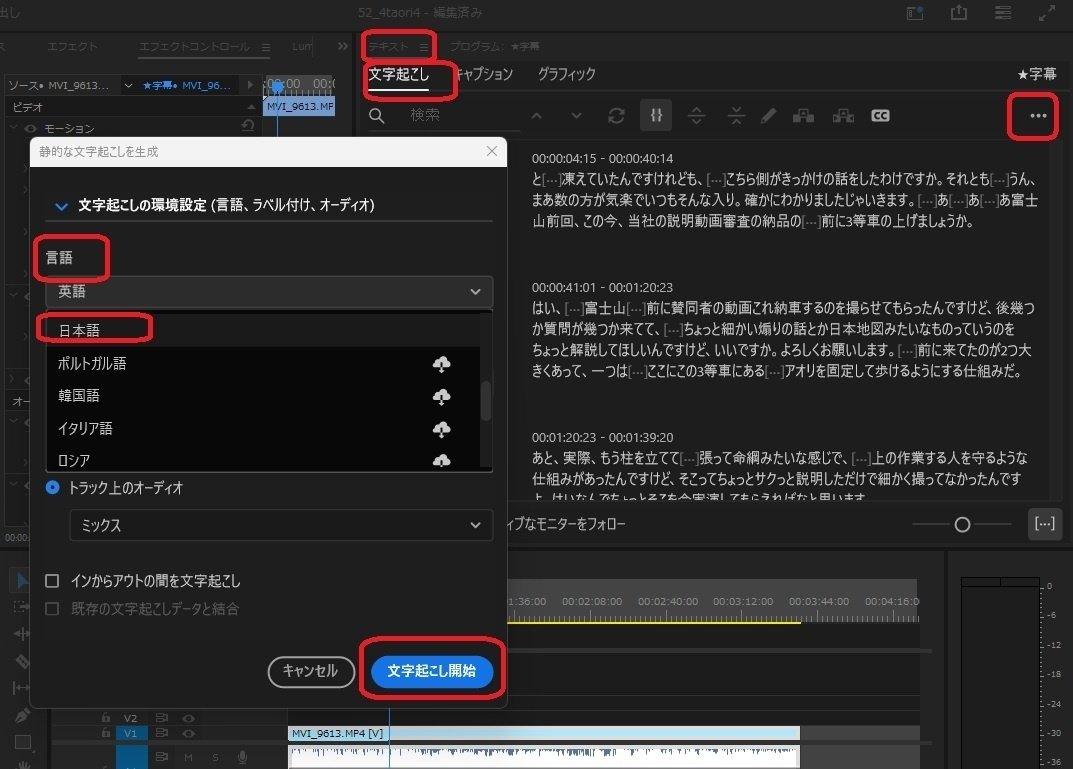
Task: Collapse the 文字起こしの環境設定 section chevron
Action: pyautogui.click(x=61, y=205)
